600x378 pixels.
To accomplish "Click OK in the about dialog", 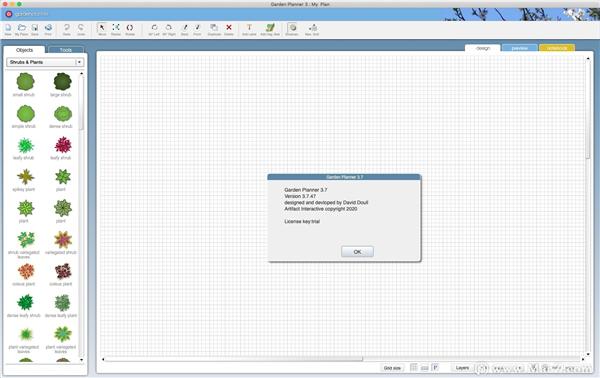I will (x=357, y=252).
